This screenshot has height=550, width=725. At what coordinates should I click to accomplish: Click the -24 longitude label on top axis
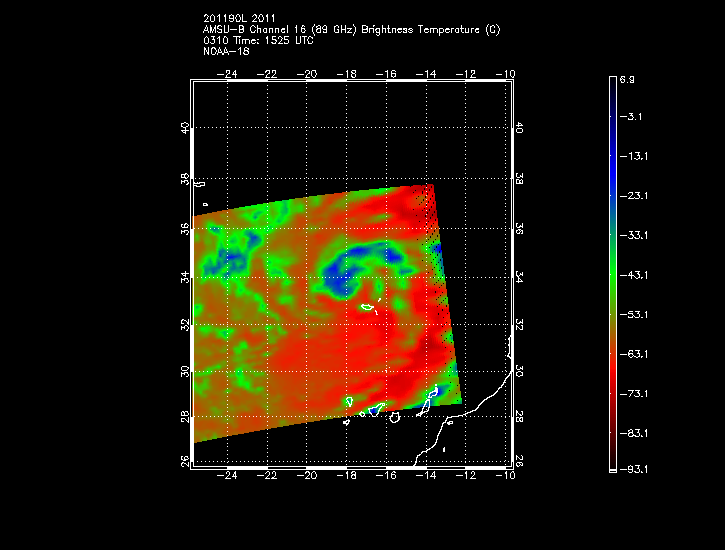click(x=230, y=73)
